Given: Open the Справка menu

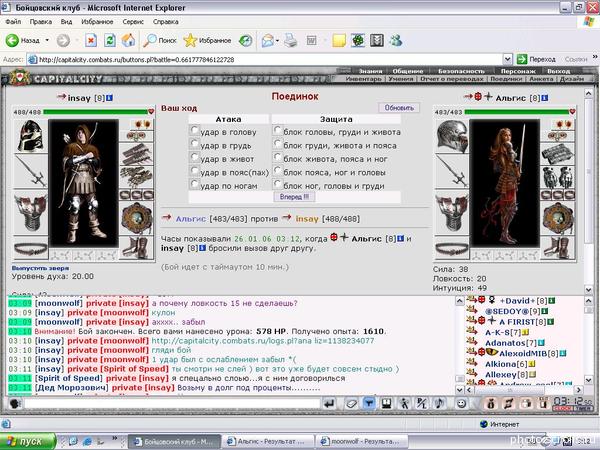Looking at the screenshot, I should pos(166,21).
